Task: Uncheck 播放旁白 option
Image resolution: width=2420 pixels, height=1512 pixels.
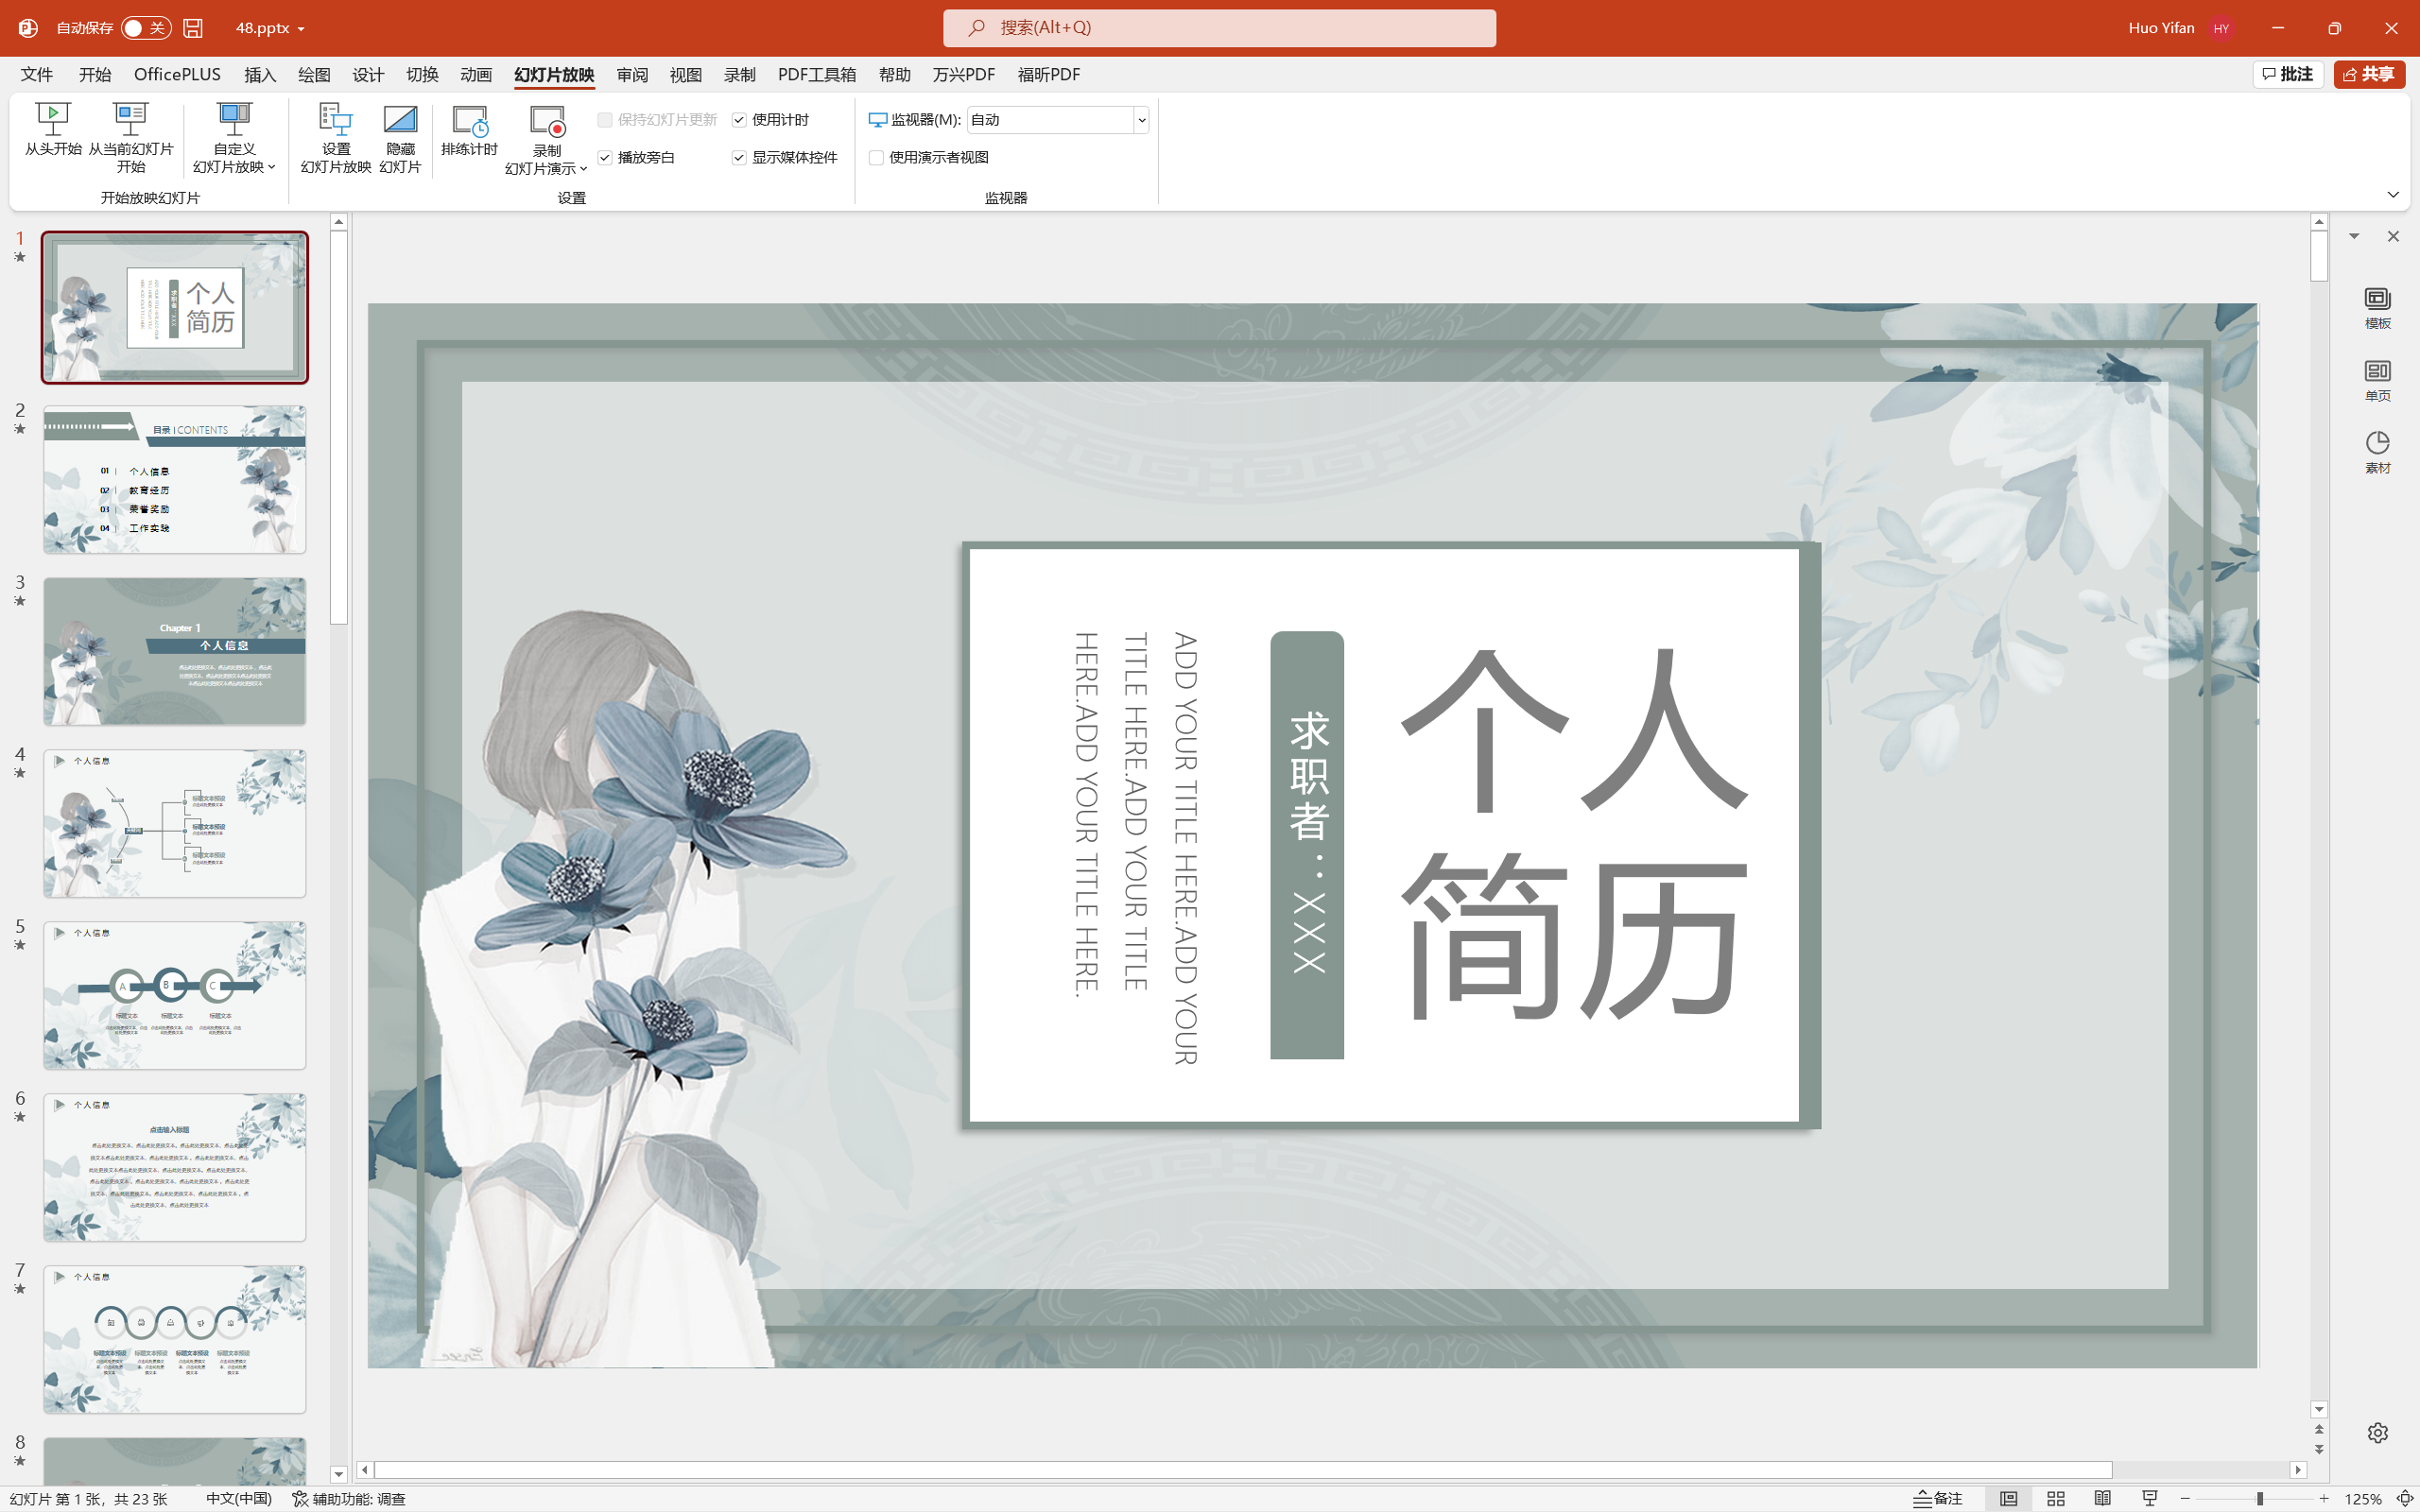Action: coord(605,157)
